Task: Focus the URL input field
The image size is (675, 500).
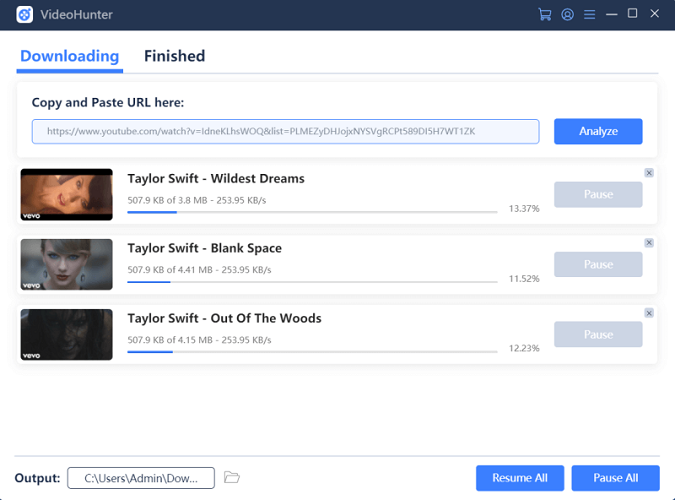Action: pyautogui.click(x=285, y=131)
